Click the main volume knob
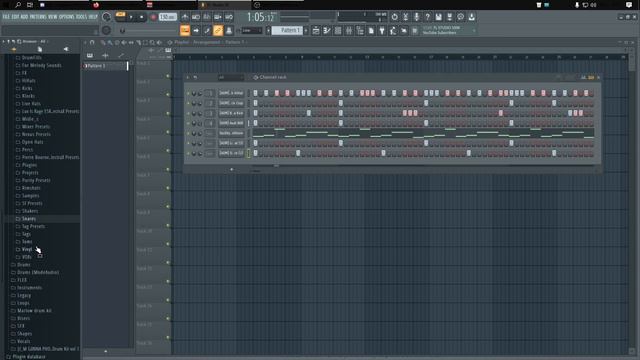The image size is (640, 360). coord(106,17)
